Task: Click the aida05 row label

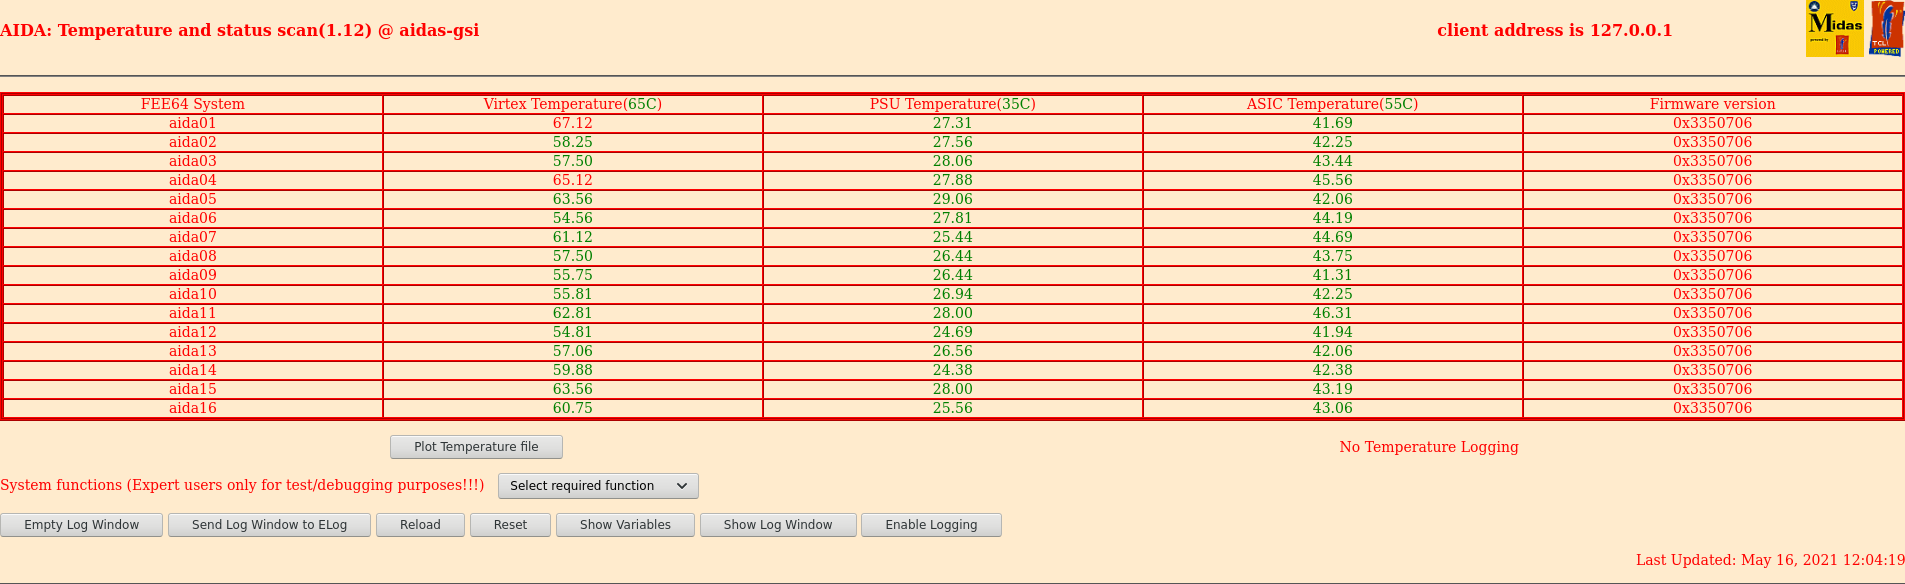Action: [x=193, y=199]
